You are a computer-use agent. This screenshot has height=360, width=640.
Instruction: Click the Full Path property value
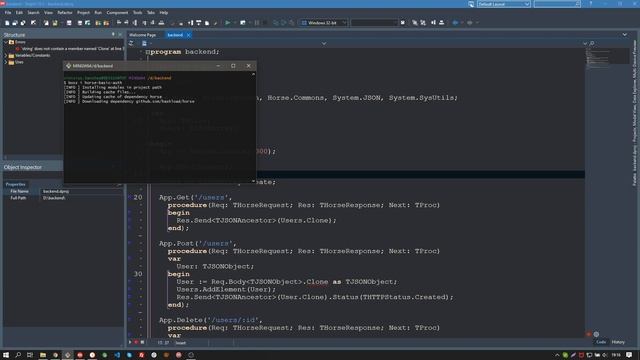pyautogui.click(x=54, y=198)
